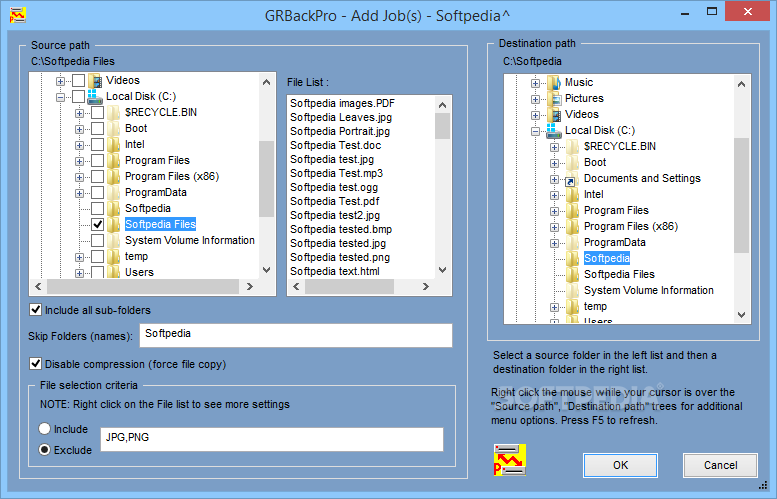The width and height of the screenshot is (777, 499).
Task: Select the Include radio button
Action: pos(45,429)
